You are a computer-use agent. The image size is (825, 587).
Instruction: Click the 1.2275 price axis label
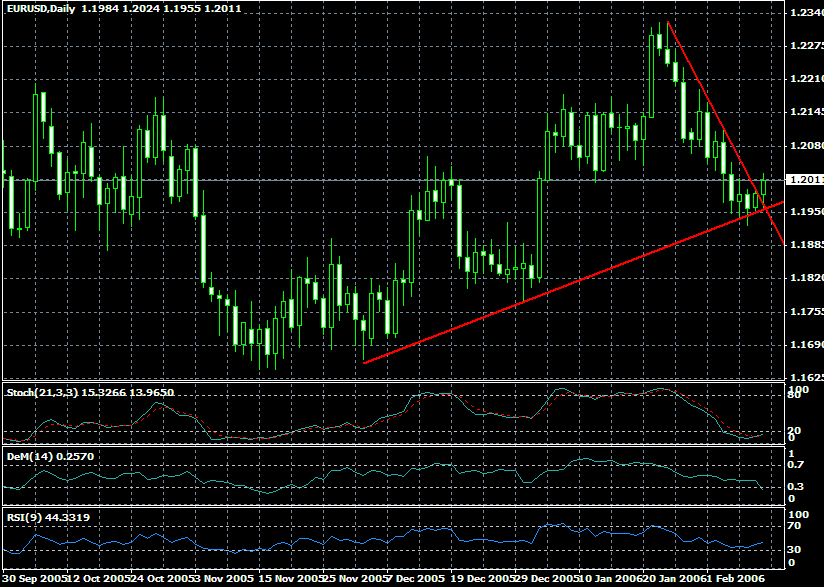[807, 46]
